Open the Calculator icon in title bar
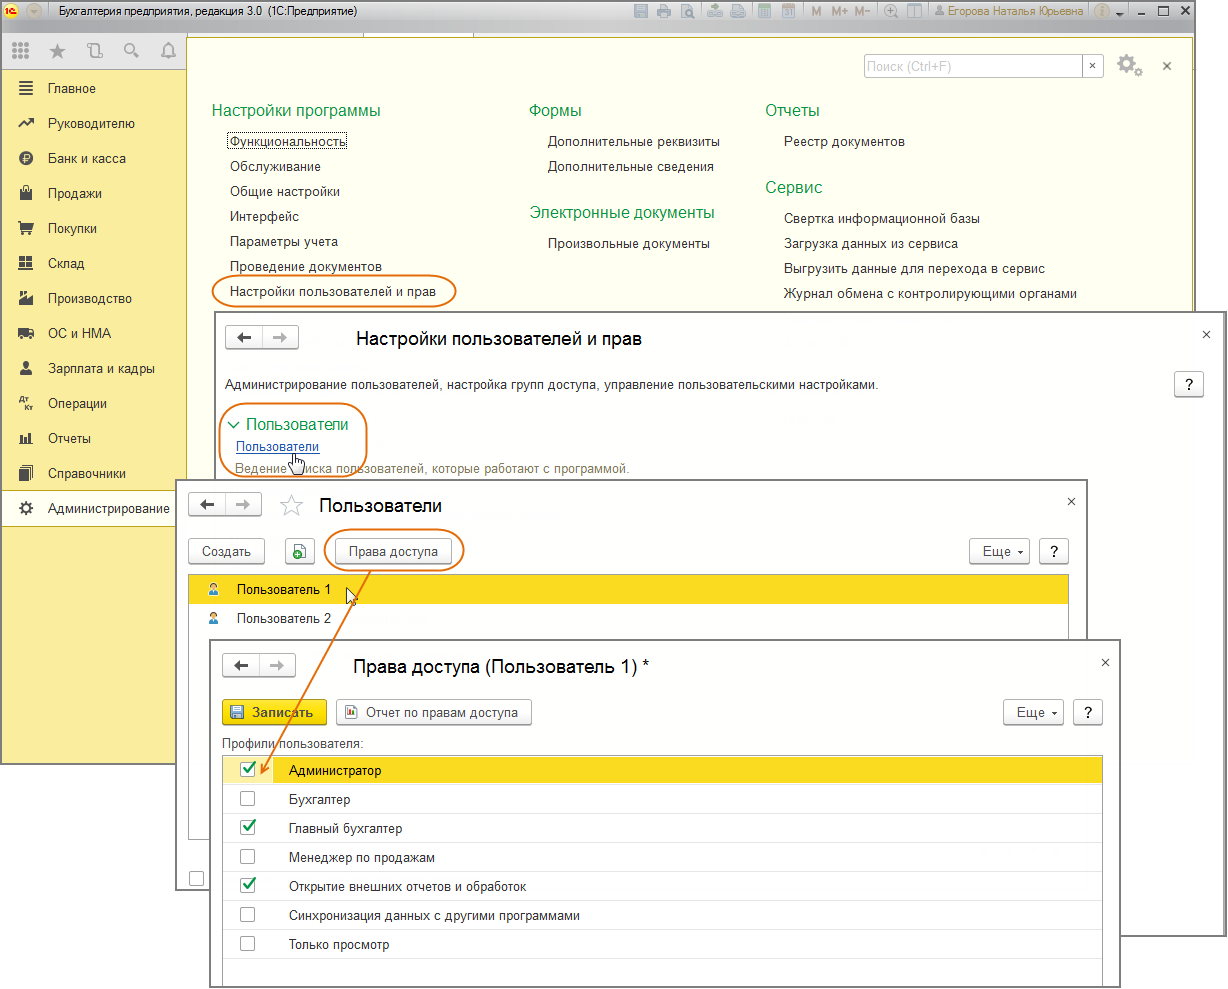The height and width of the screenshot is (989, 1228). pyautogui.click(x=765, y=11)
